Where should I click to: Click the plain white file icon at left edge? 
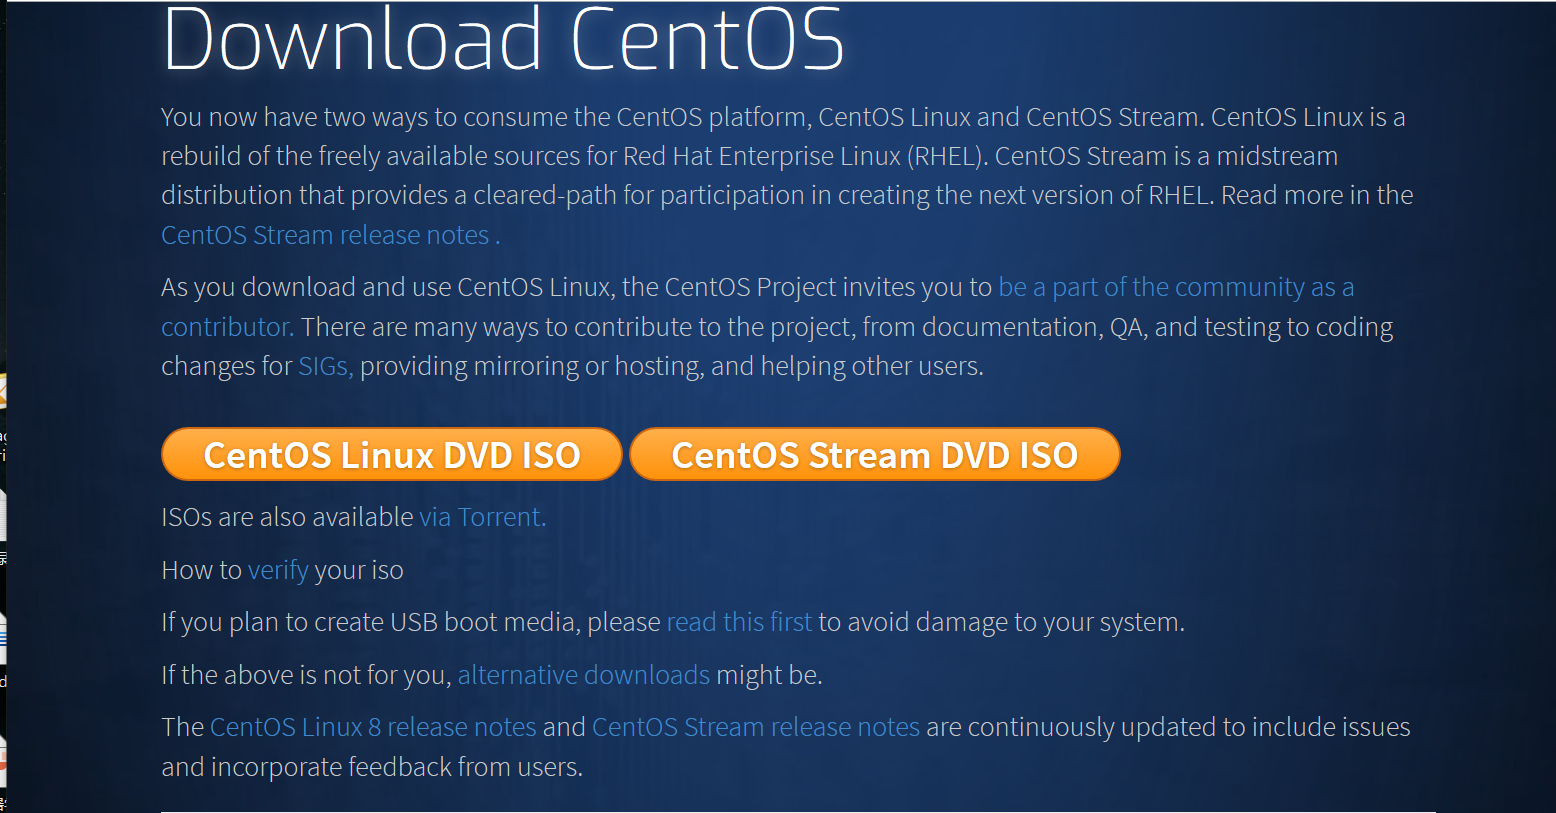click(3, 515)
